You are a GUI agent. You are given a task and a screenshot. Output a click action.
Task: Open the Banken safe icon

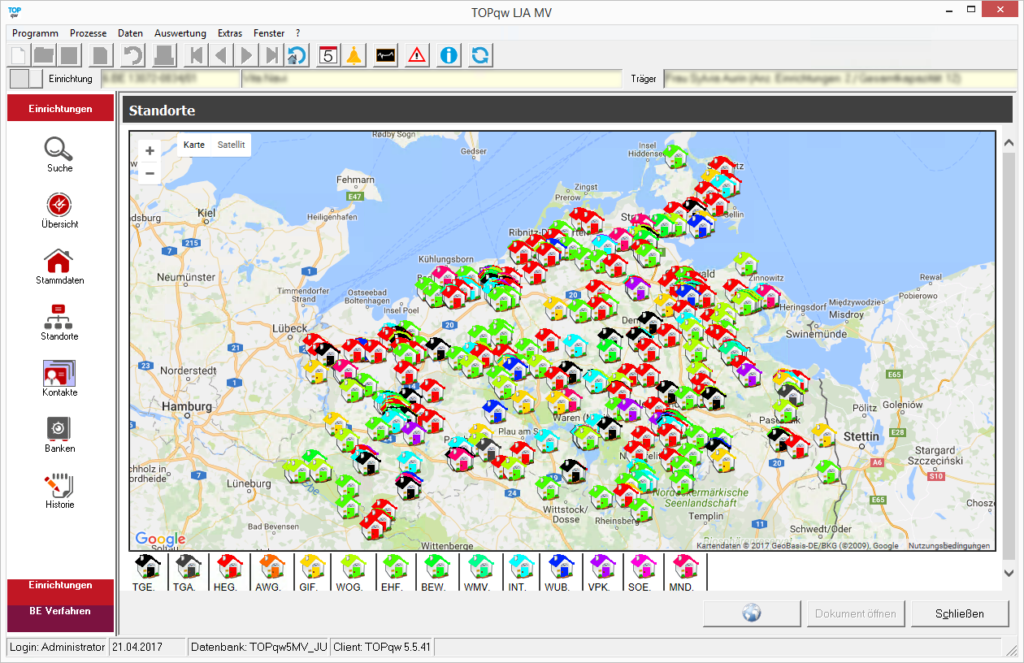point(59,429)
